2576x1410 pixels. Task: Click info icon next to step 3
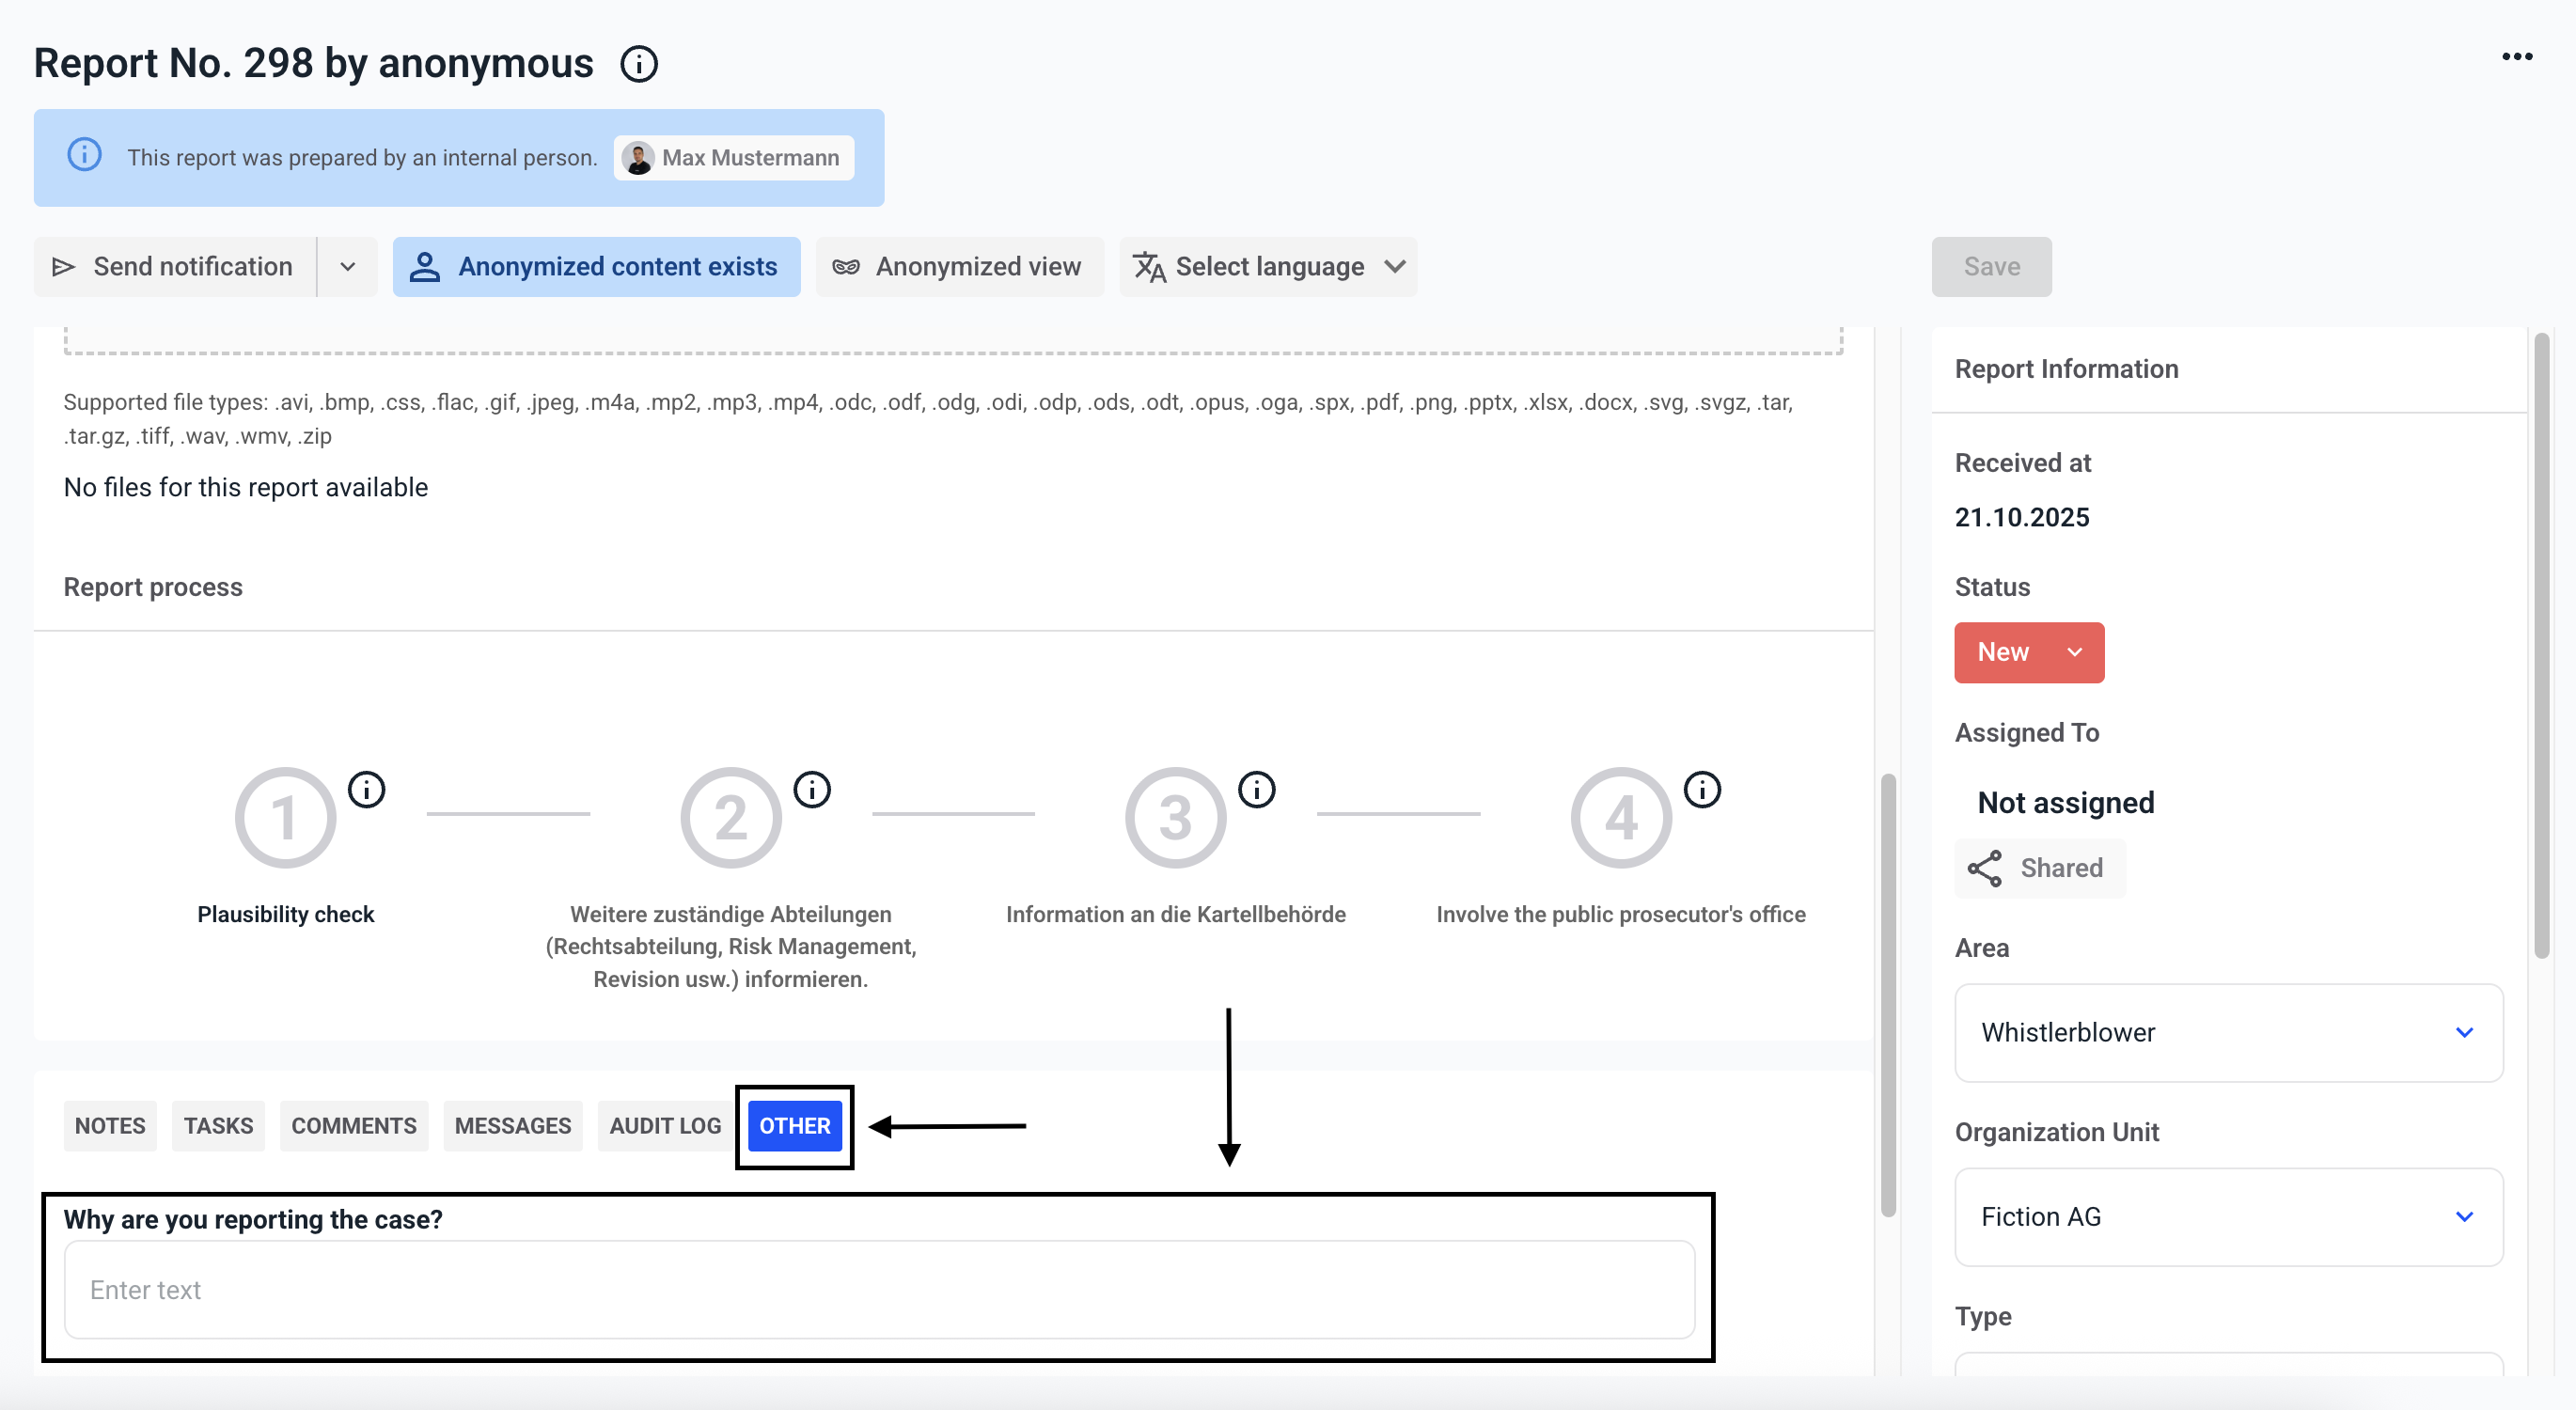tap(1257, 790)
